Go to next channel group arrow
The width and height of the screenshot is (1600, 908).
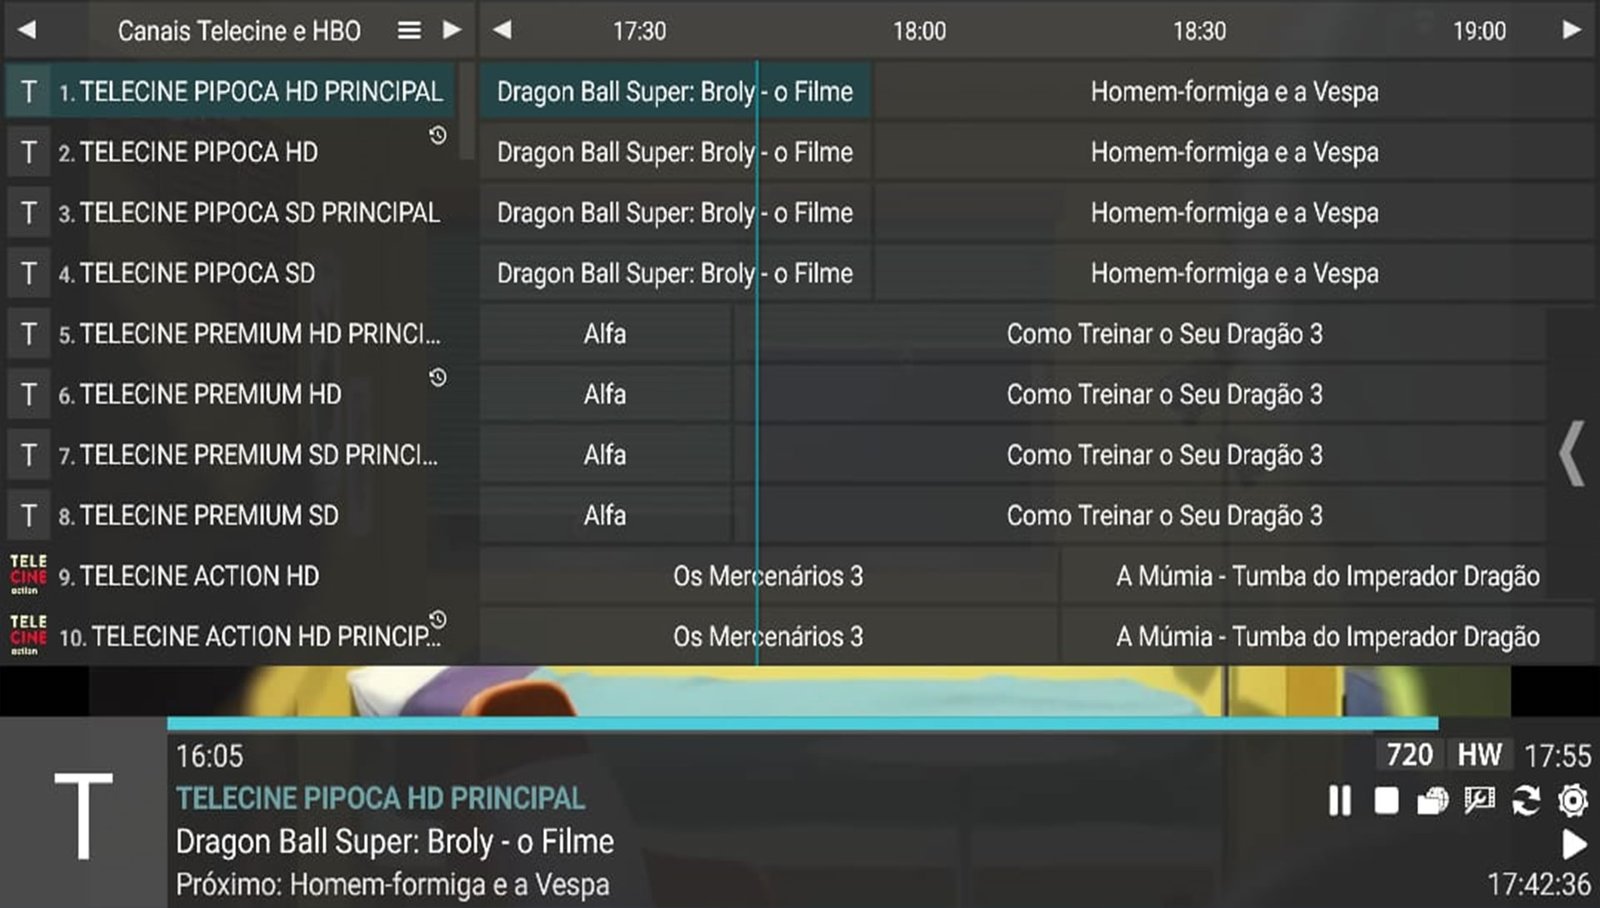click(452, 30)
